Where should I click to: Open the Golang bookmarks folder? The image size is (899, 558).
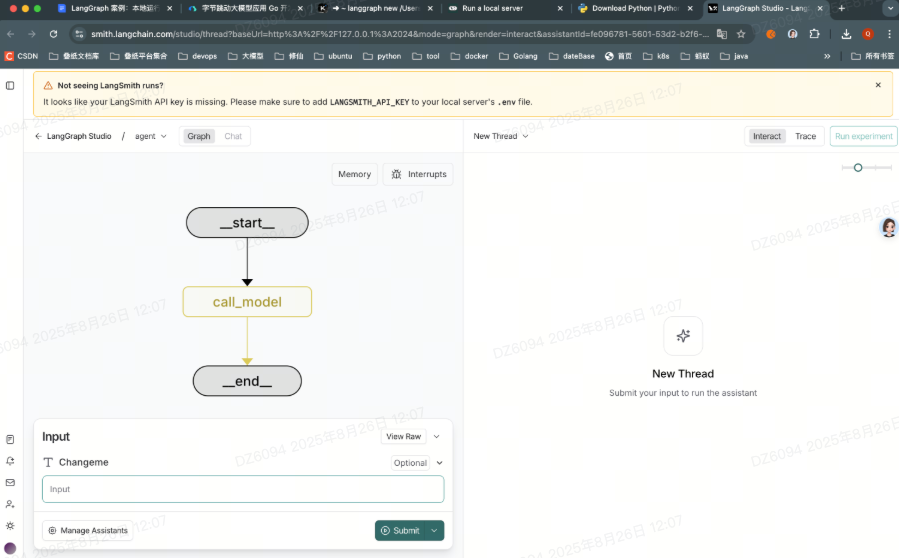click(x=519, y=56)
